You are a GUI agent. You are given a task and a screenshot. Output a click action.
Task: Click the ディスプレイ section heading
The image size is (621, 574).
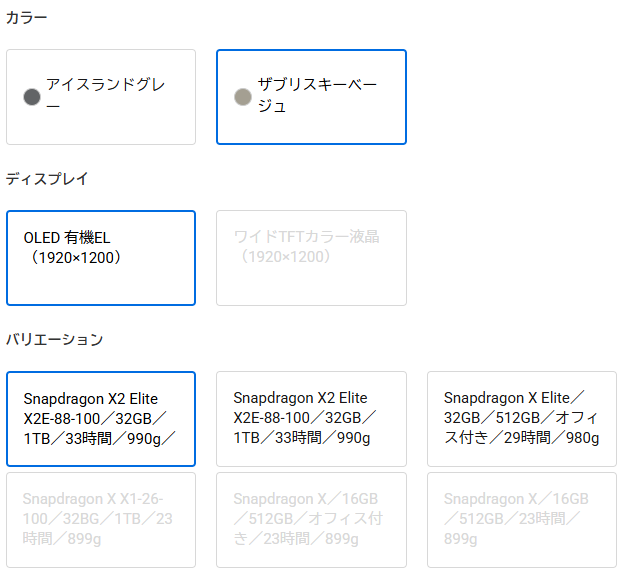pyautogui.click(x=47, y=179)
